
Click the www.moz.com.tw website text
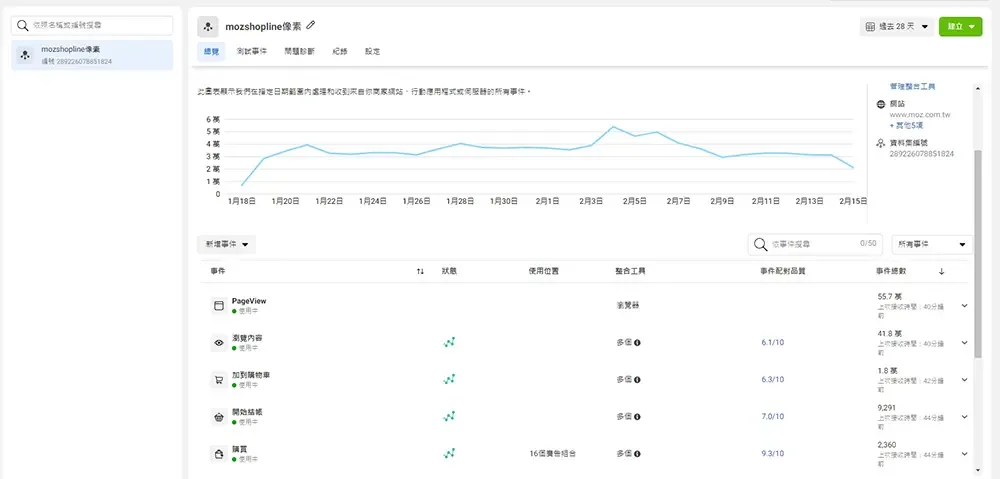pyautogui.click(x=920, y=115)
